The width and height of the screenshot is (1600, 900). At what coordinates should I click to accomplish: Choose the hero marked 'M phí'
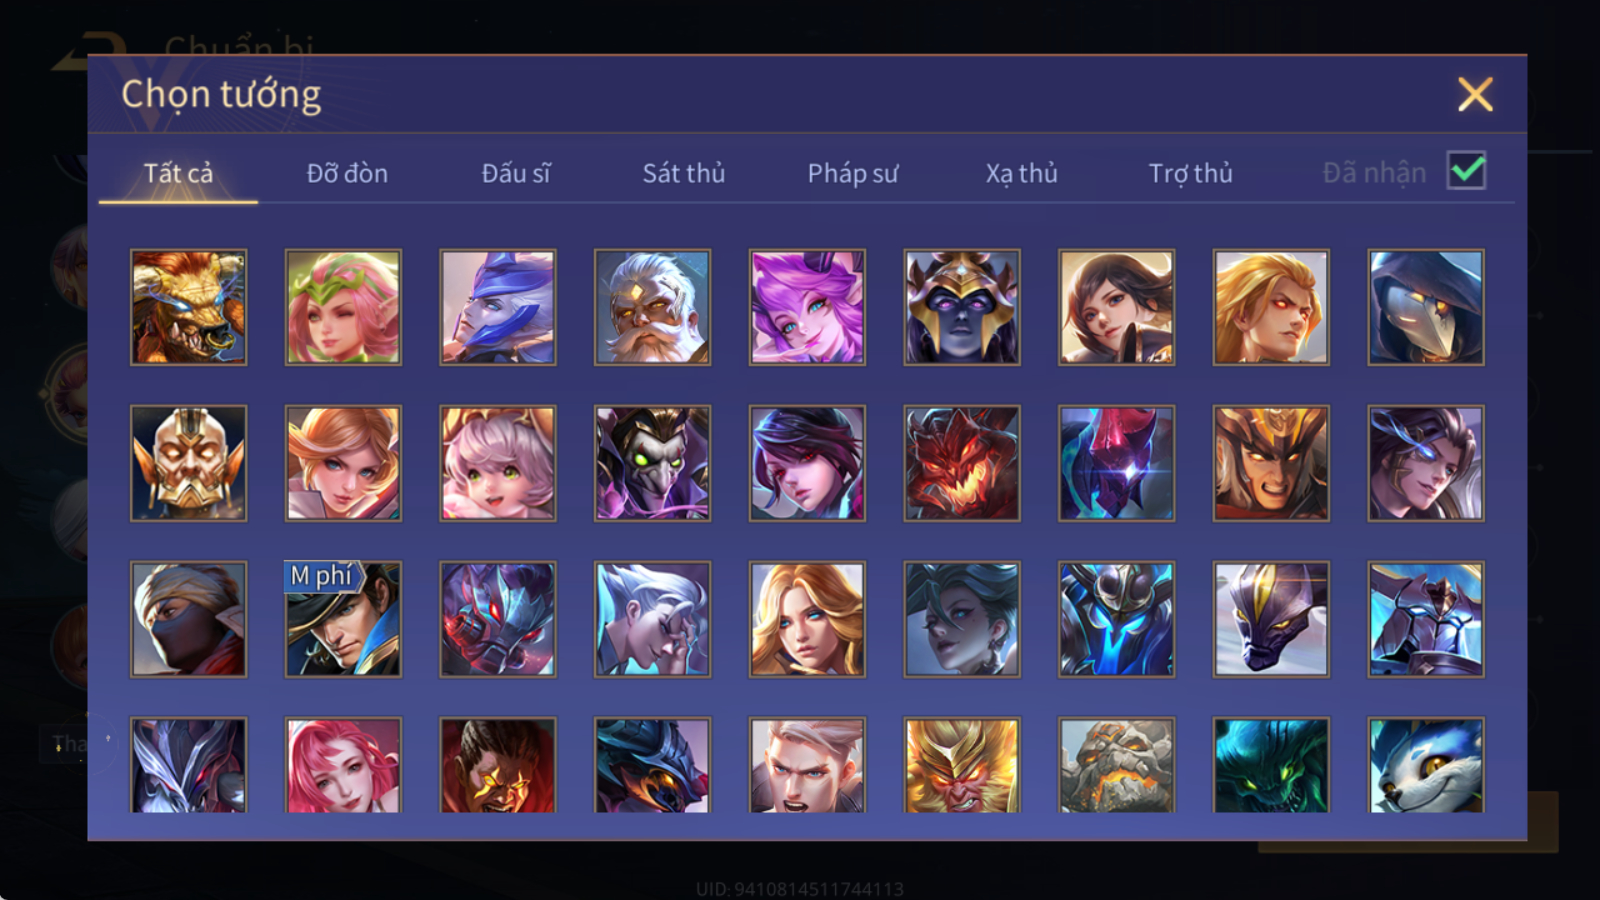click(343, 619)
